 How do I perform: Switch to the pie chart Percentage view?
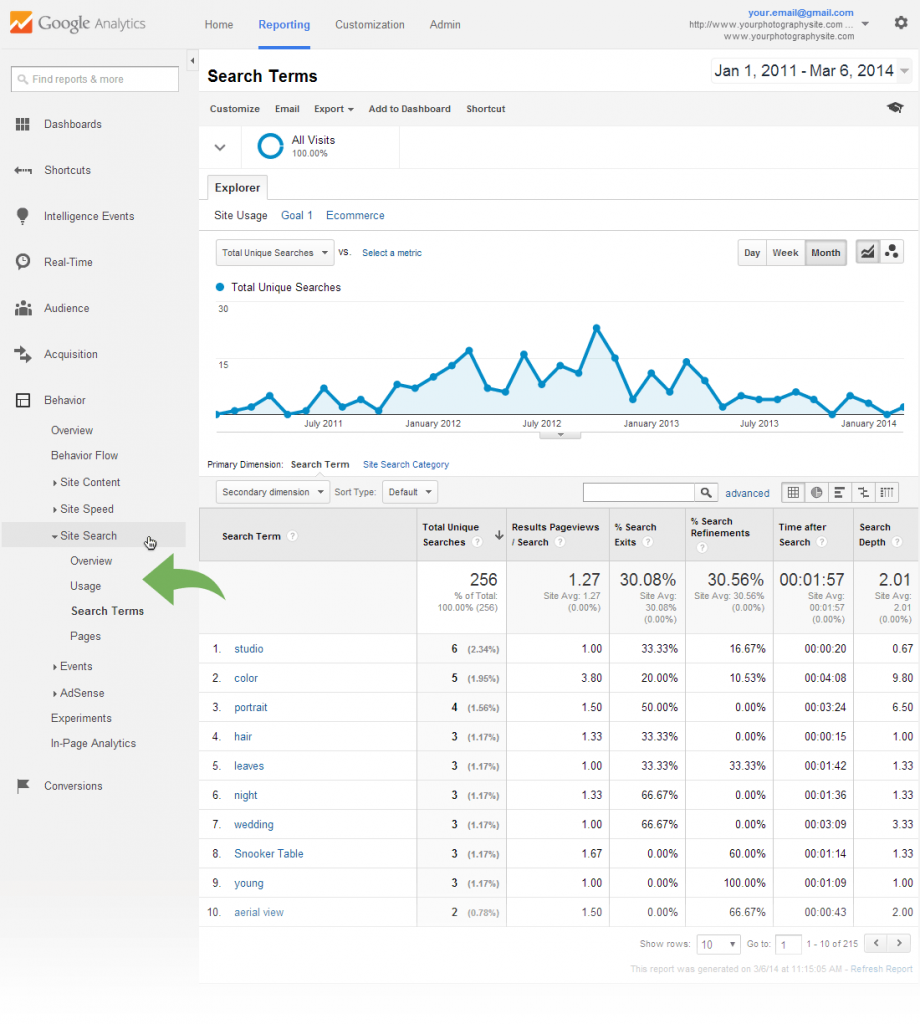(x=816, y=492)
